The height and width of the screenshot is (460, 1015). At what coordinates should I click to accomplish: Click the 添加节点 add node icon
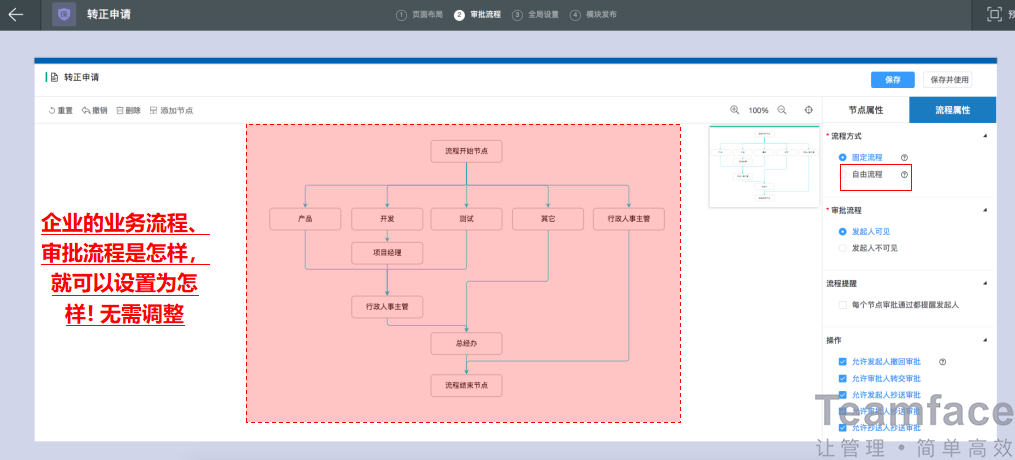click(x=154, y=110)
